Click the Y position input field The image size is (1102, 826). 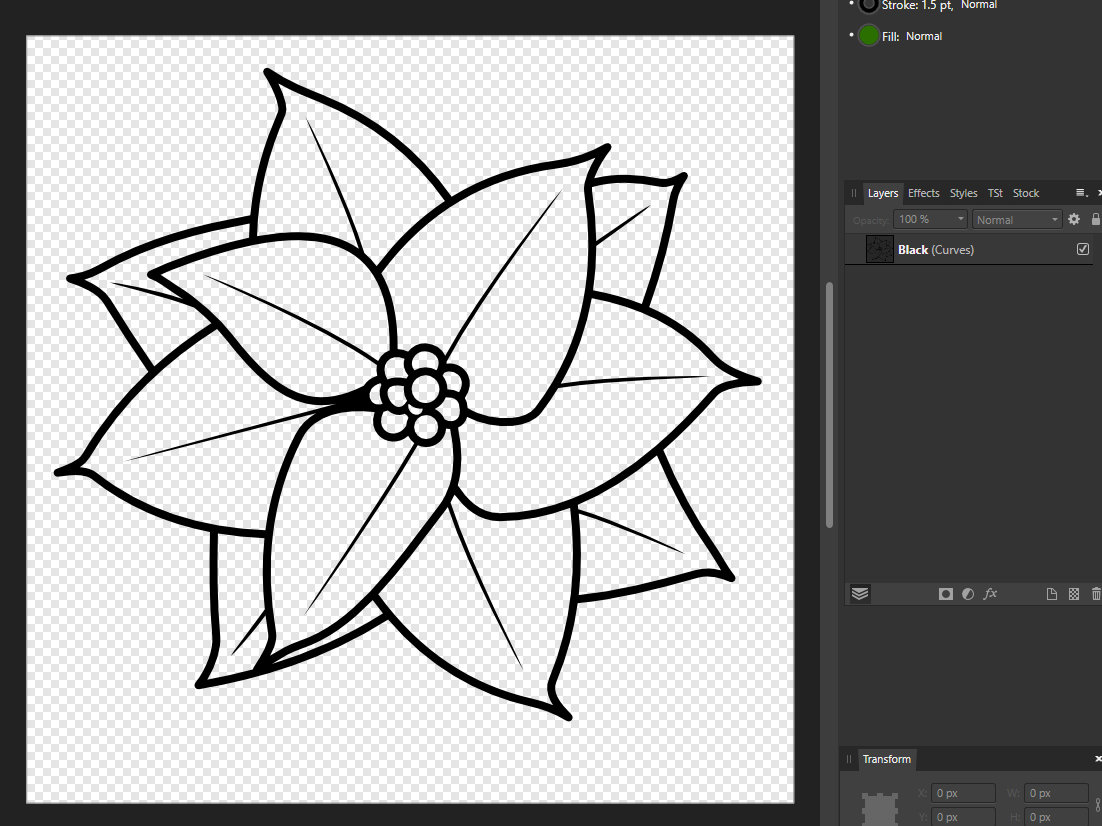click(x=963, y=817)
